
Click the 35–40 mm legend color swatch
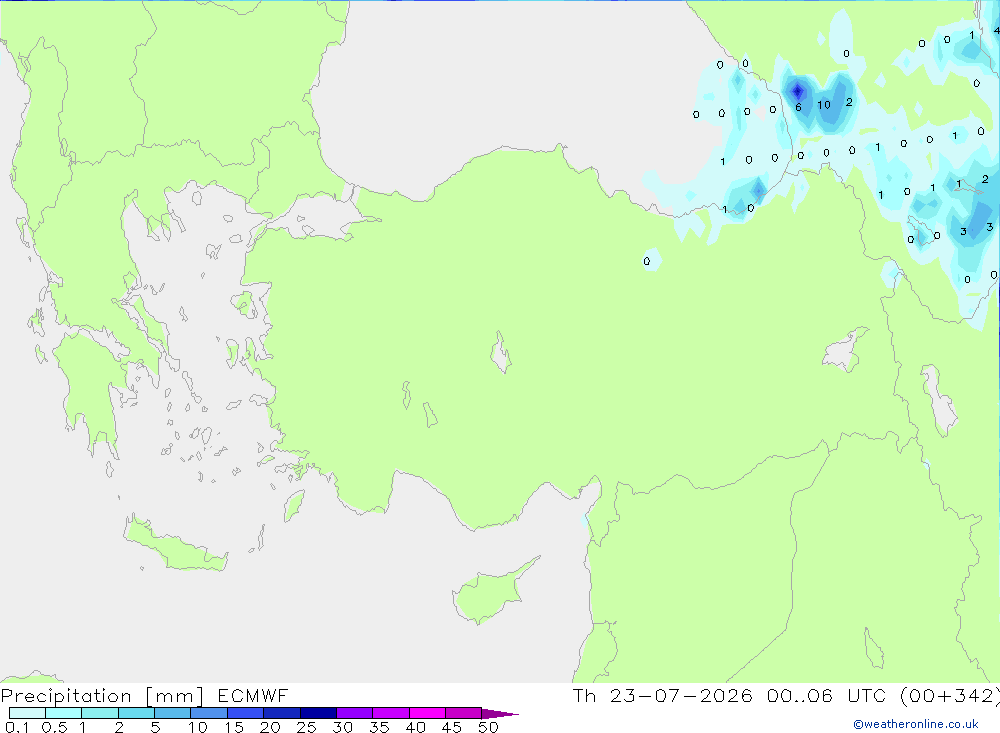coord(391,713)
